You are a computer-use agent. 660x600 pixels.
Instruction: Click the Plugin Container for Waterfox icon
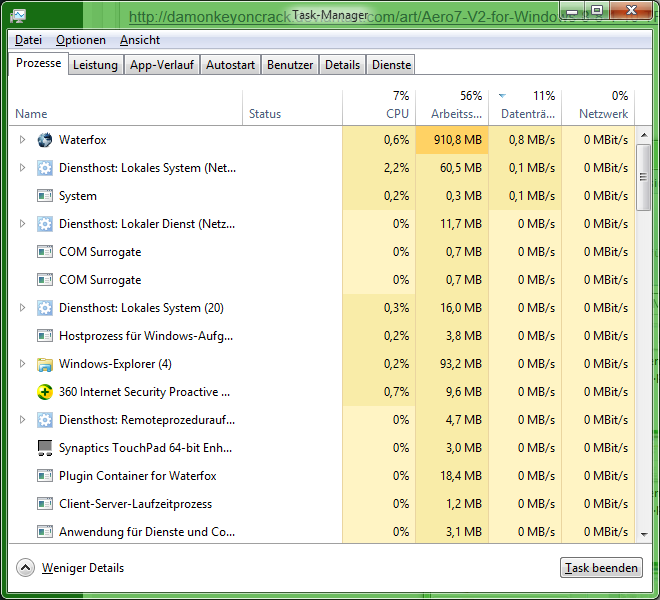coord(45,476)
